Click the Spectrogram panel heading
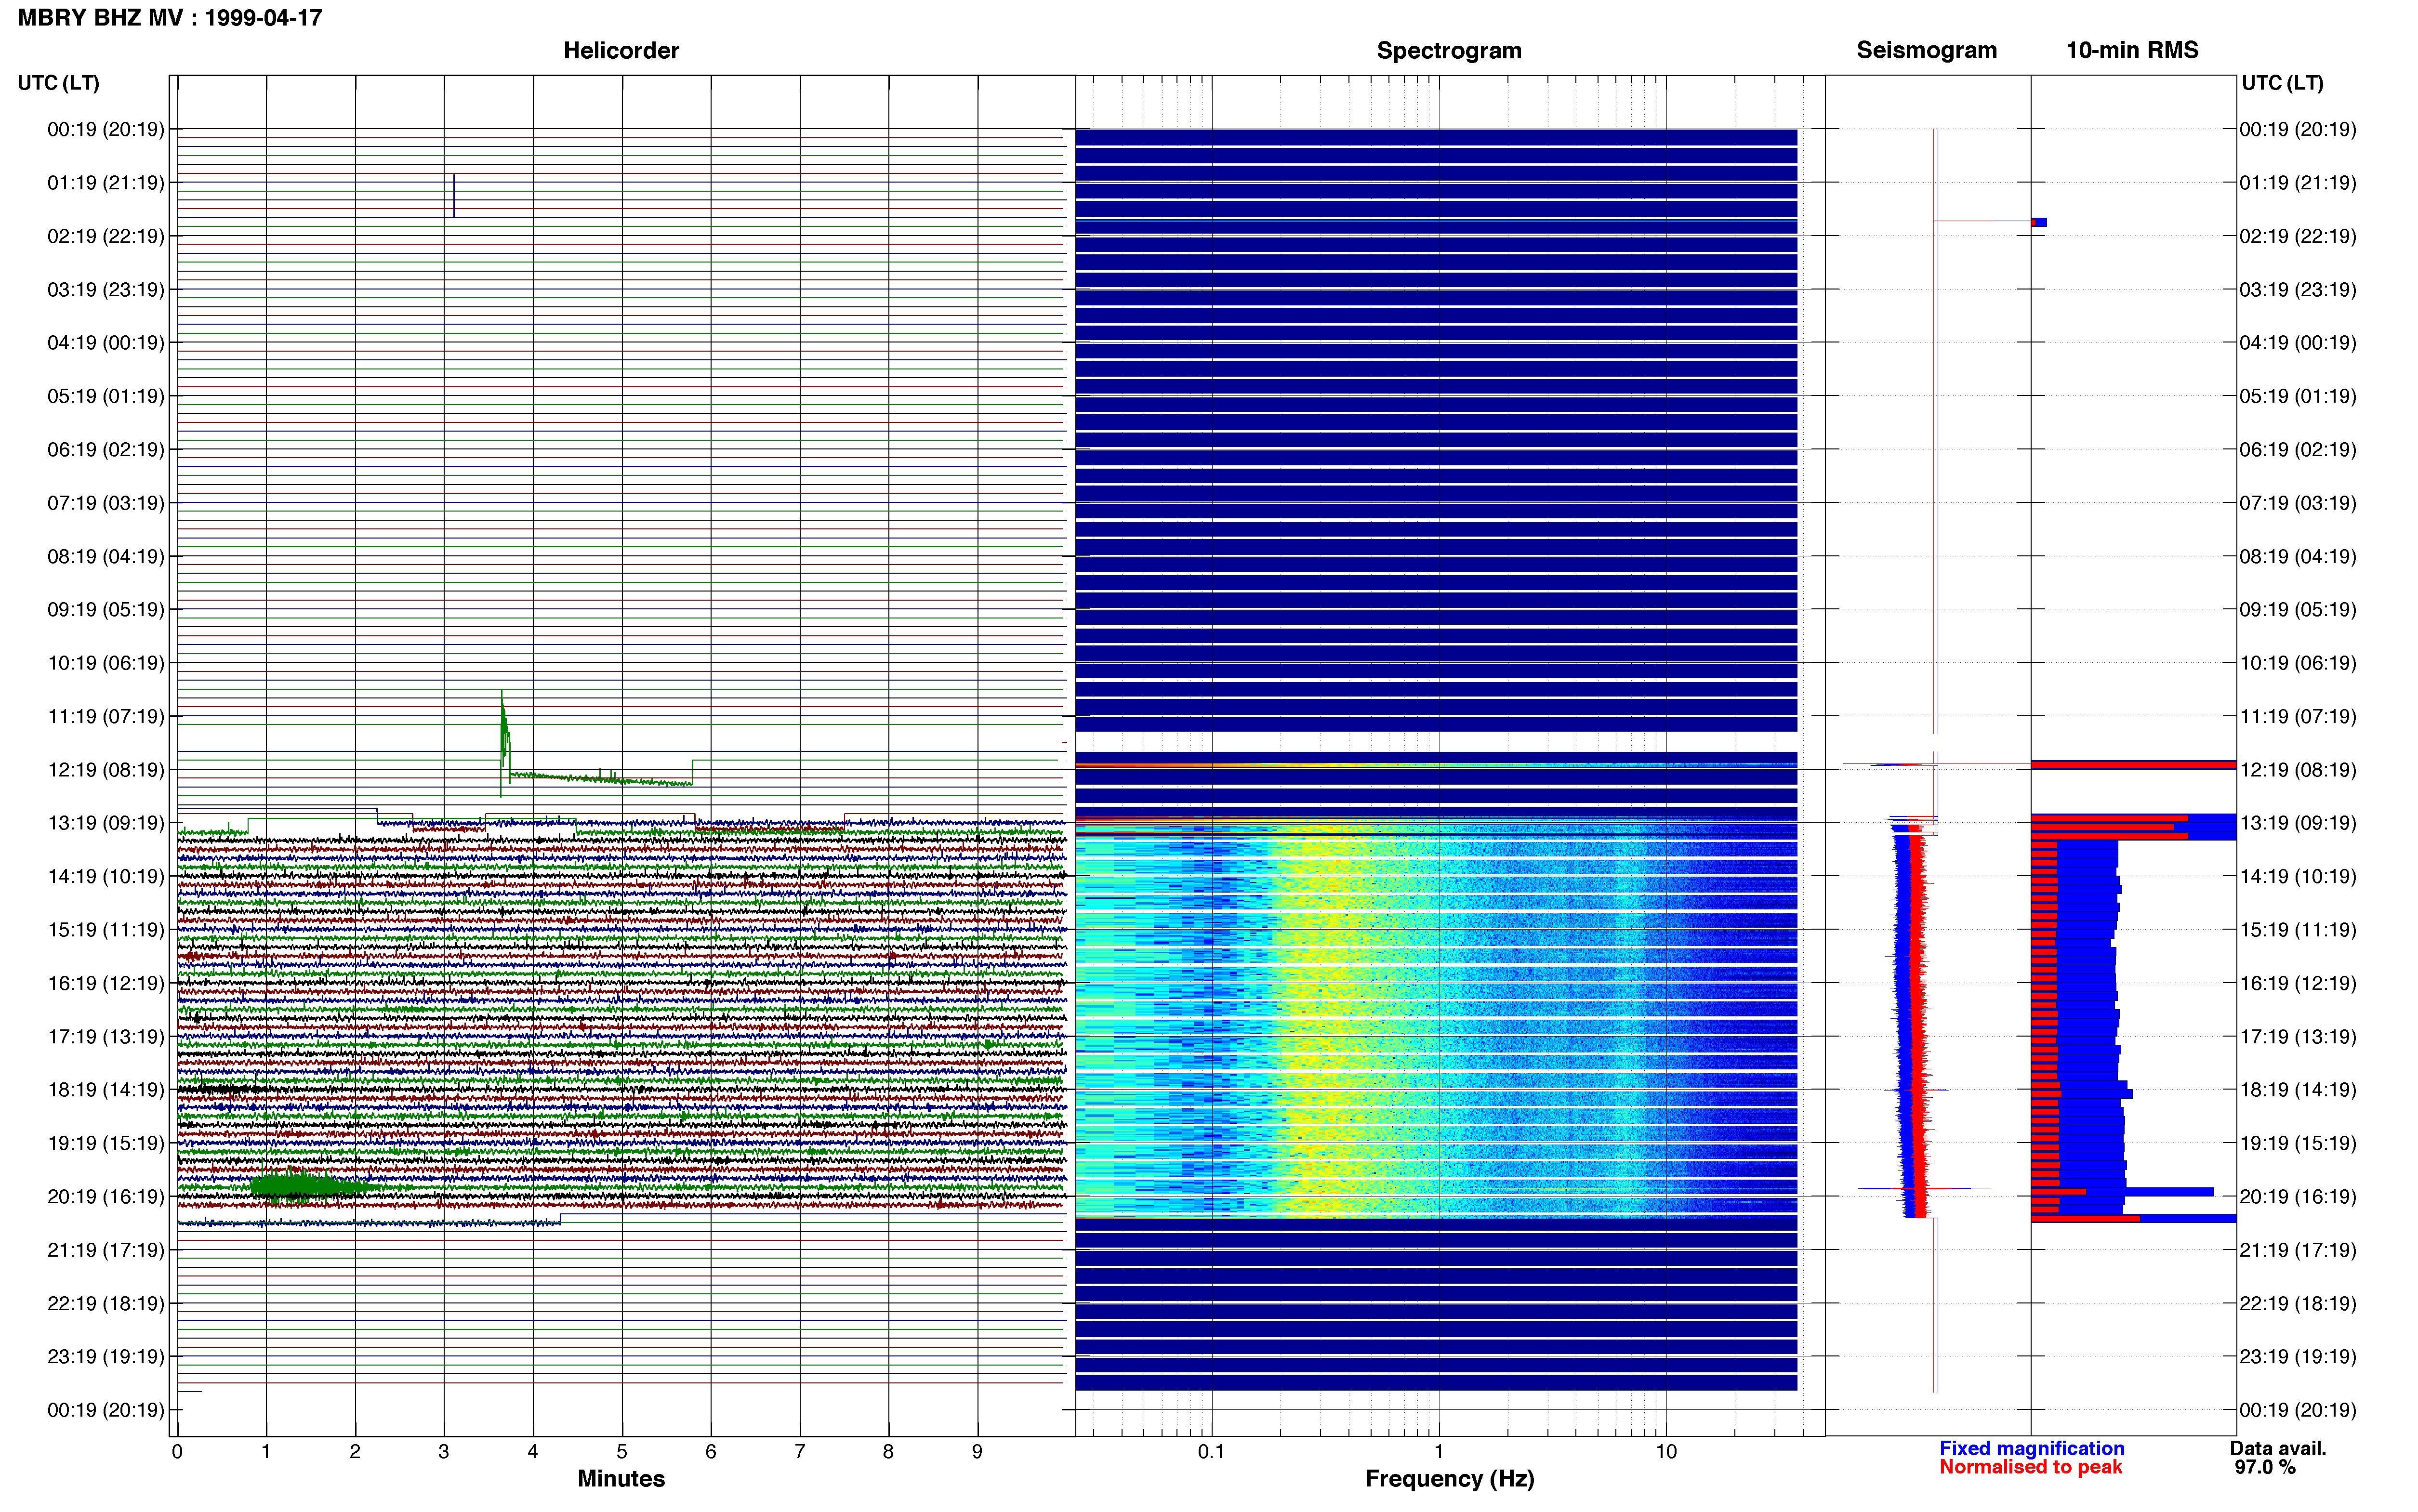The image size is (2418, 1512). tap(1449, 50)
